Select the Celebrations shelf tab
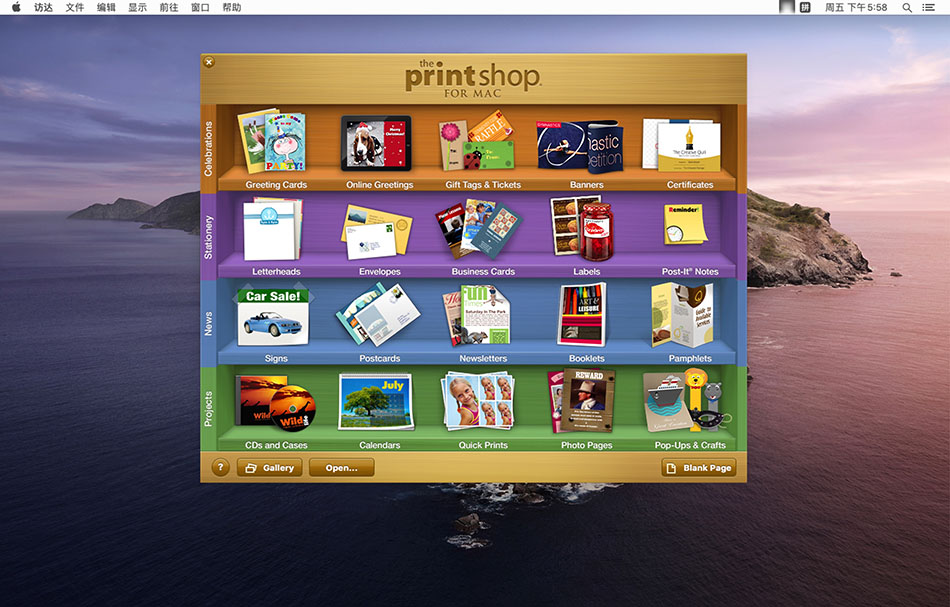This screenshot has width=950, height=607. point(209,148)
